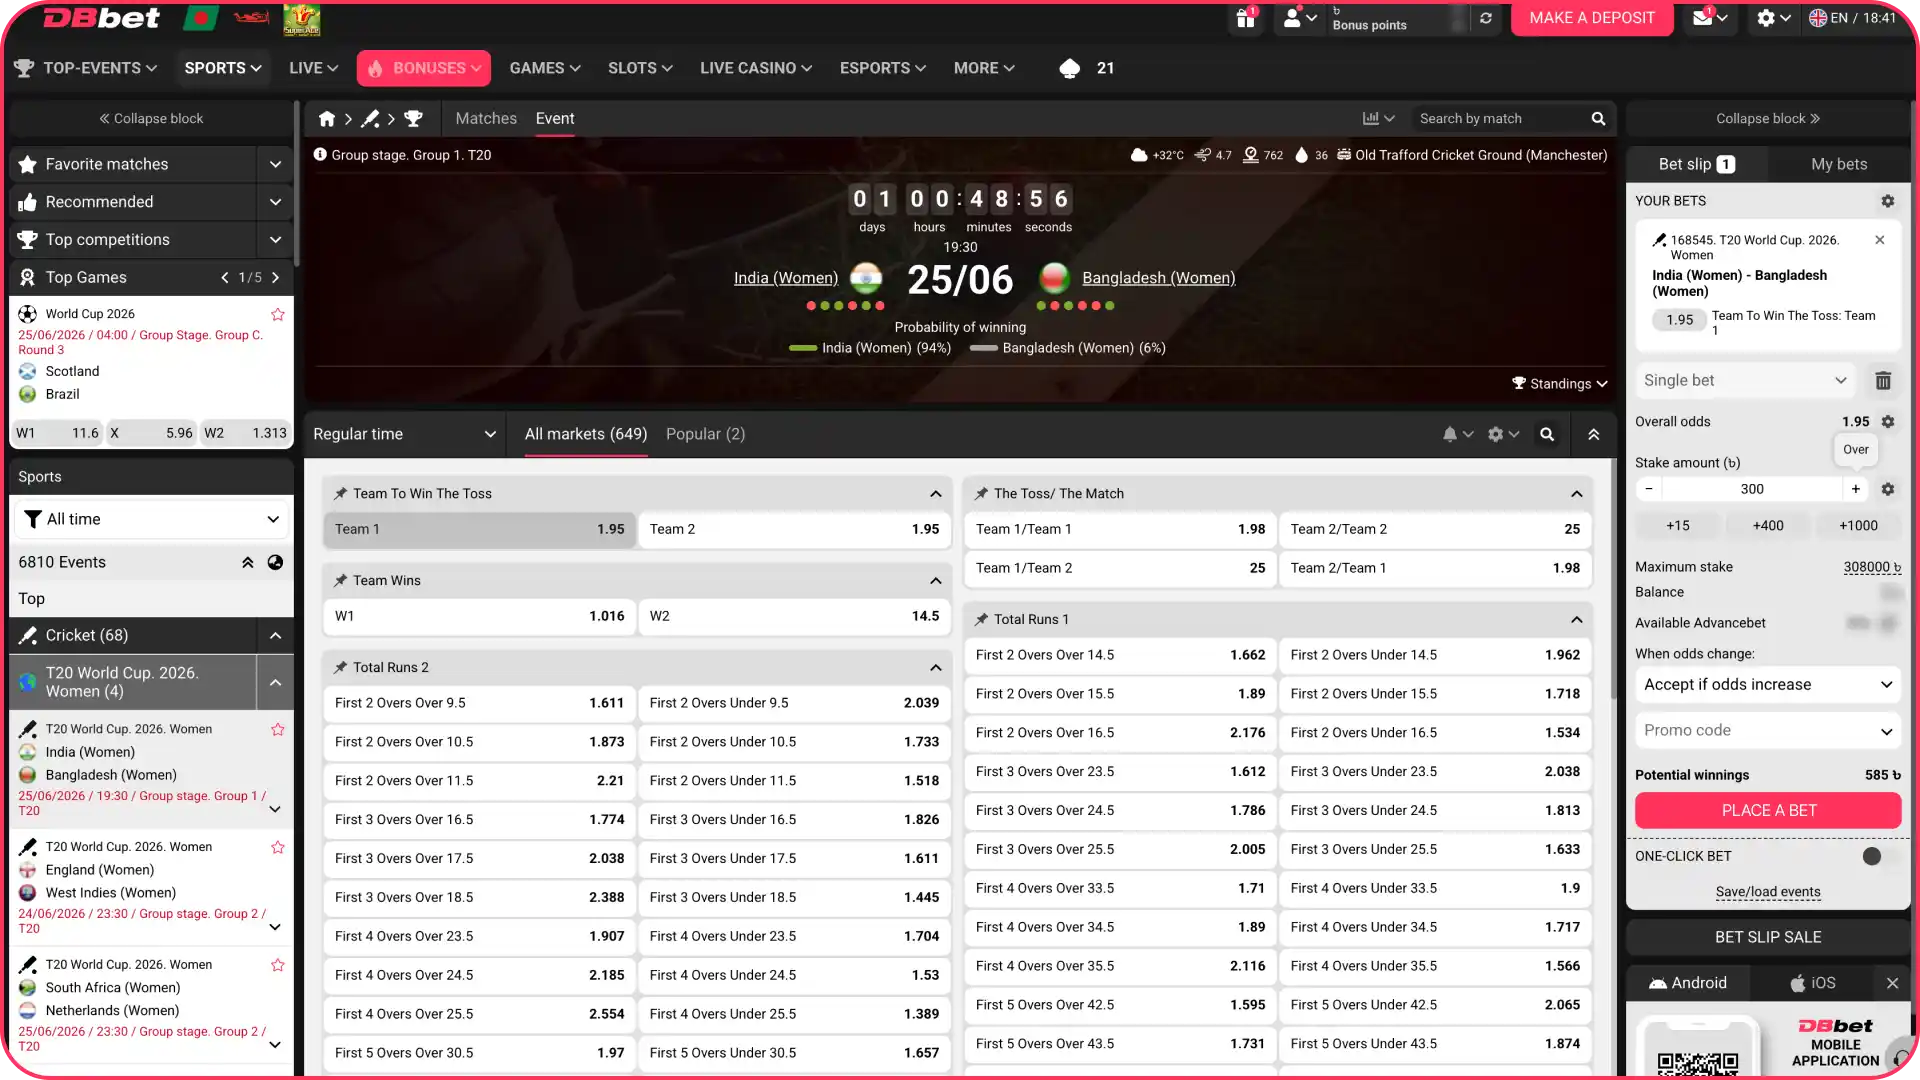Toggle the ONE-CLICK BET switch
This screenshot has width=1920, height=1080.
pyautogui.click(x=1880, y=857)
